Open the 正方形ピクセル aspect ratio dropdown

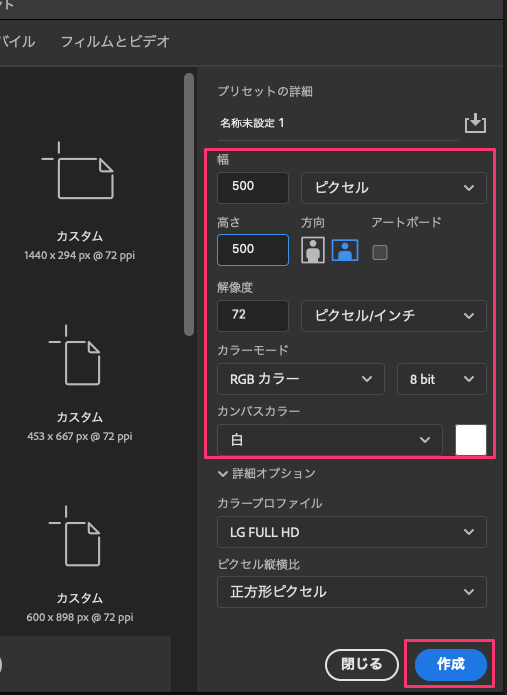coord(352,592)
